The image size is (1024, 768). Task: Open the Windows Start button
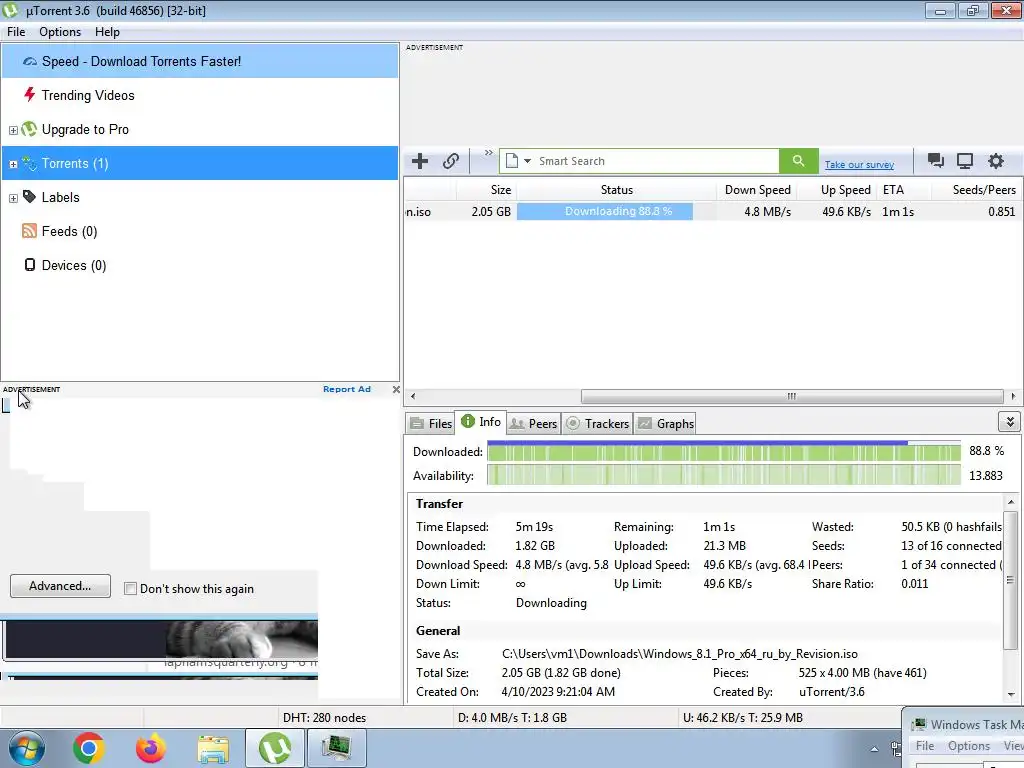coord(27,748)
